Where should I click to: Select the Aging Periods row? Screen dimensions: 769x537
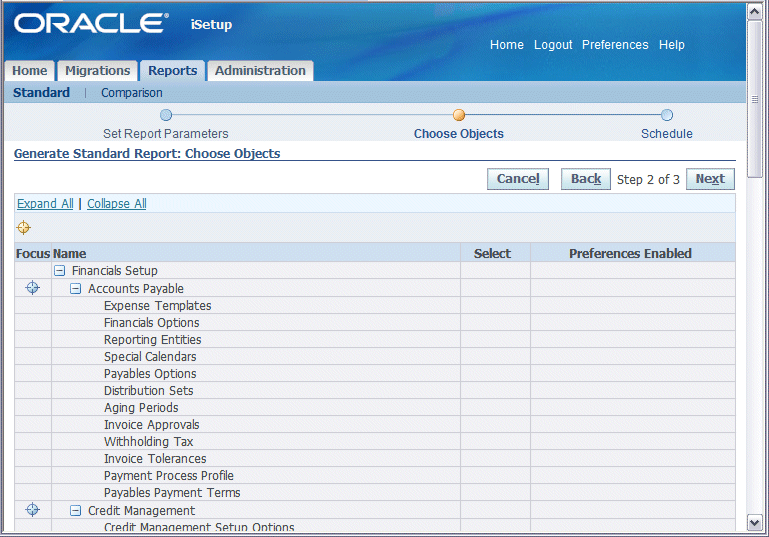[x=375, y=408]
